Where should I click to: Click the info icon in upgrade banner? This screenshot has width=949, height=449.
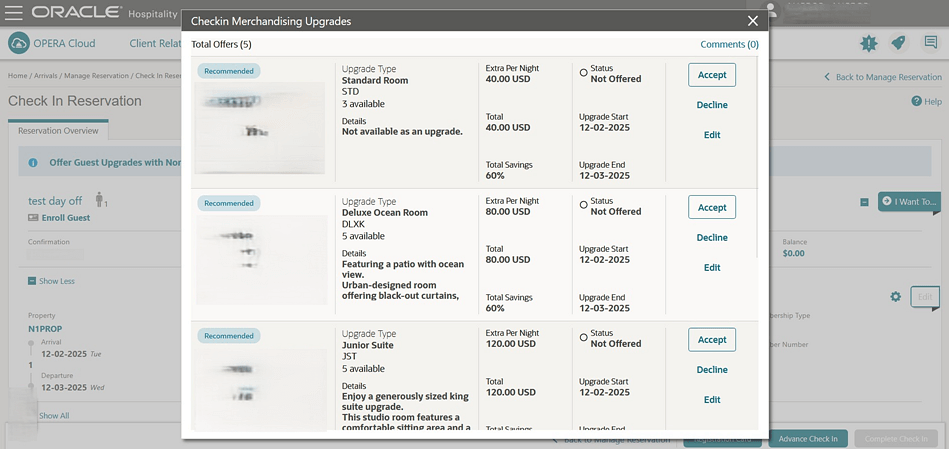coord(33,163)
